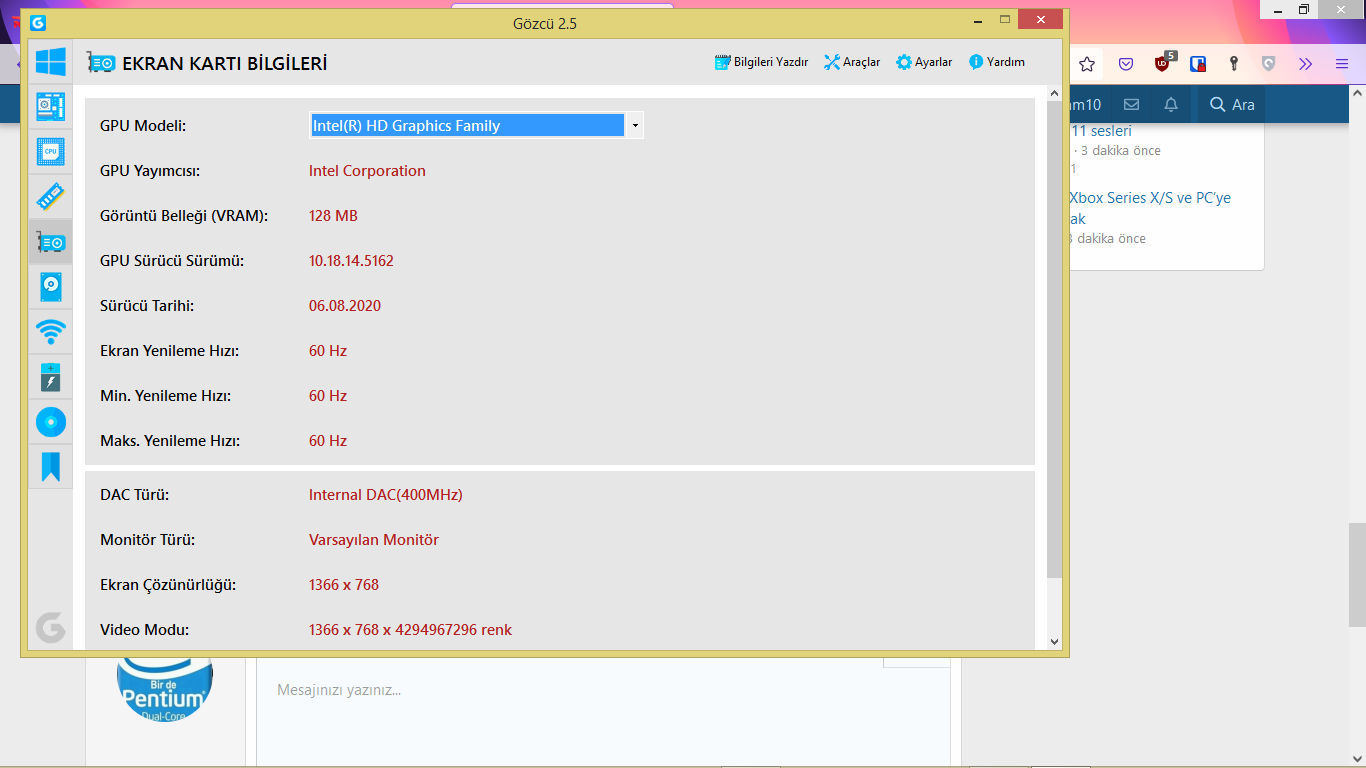Open the 'Xbox Series X/S ve PC'ye' link
This screenshot has height=768, width=1366.
click(1150, 198)
